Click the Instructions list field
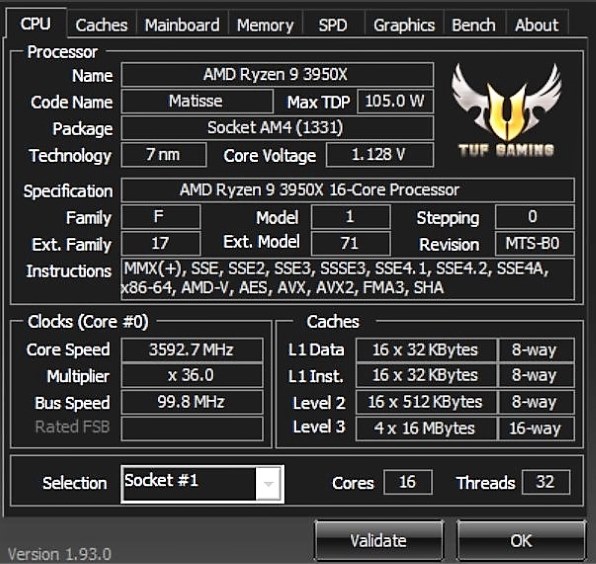The width and height of the screenshot is (596, 564). (x=347, y=279)
